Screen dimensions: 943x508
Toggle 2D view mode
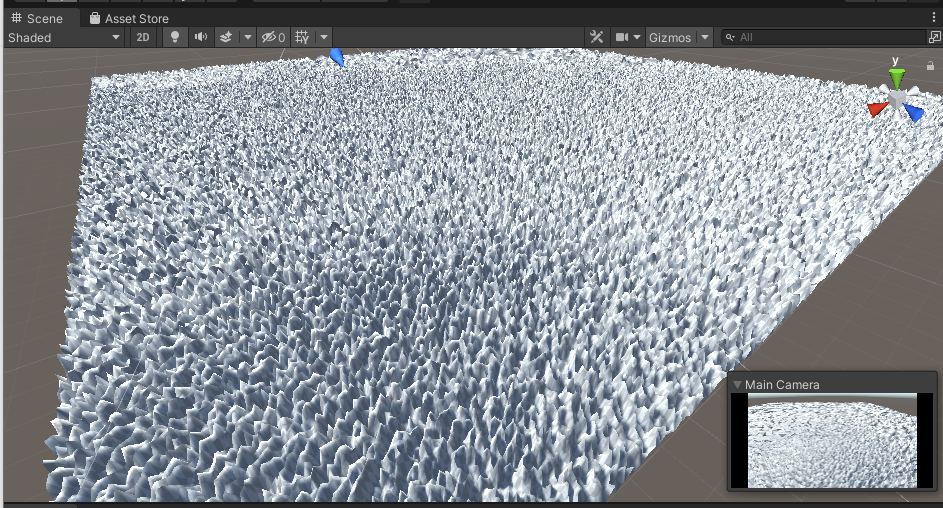[x=143, y=37]
